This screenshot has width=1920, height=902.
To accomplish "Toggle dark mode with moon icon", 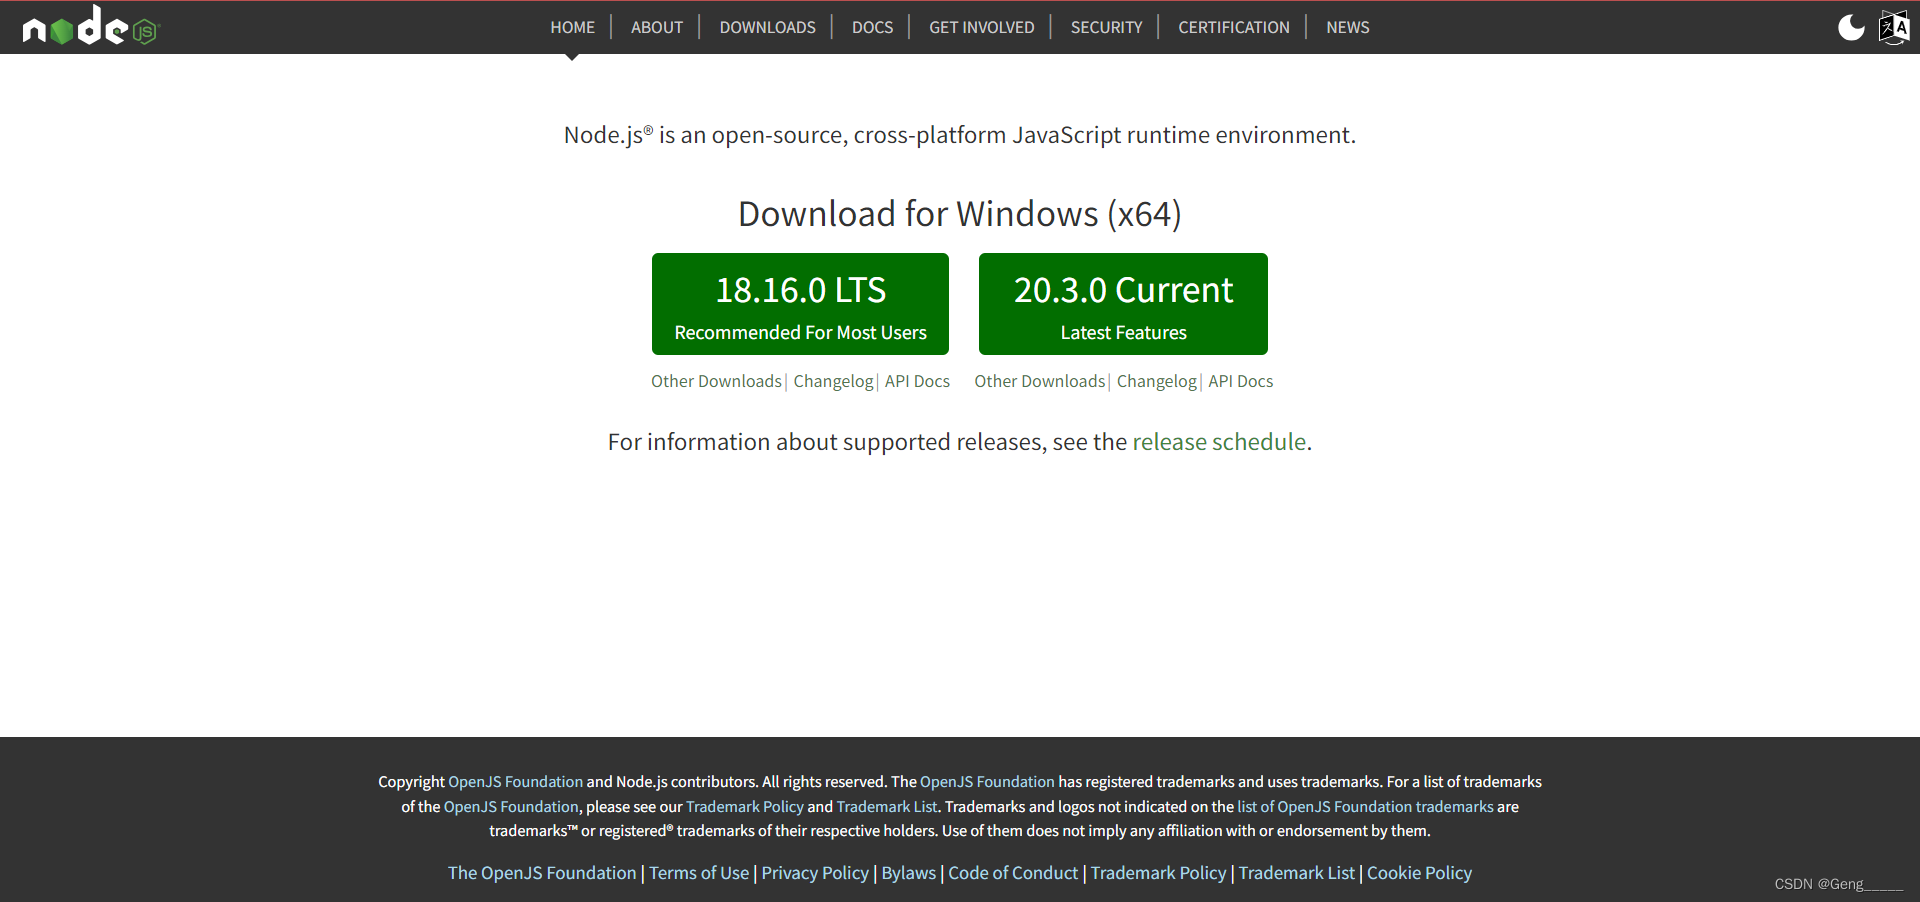I will pyautogui.click(x=1851, y=27).
